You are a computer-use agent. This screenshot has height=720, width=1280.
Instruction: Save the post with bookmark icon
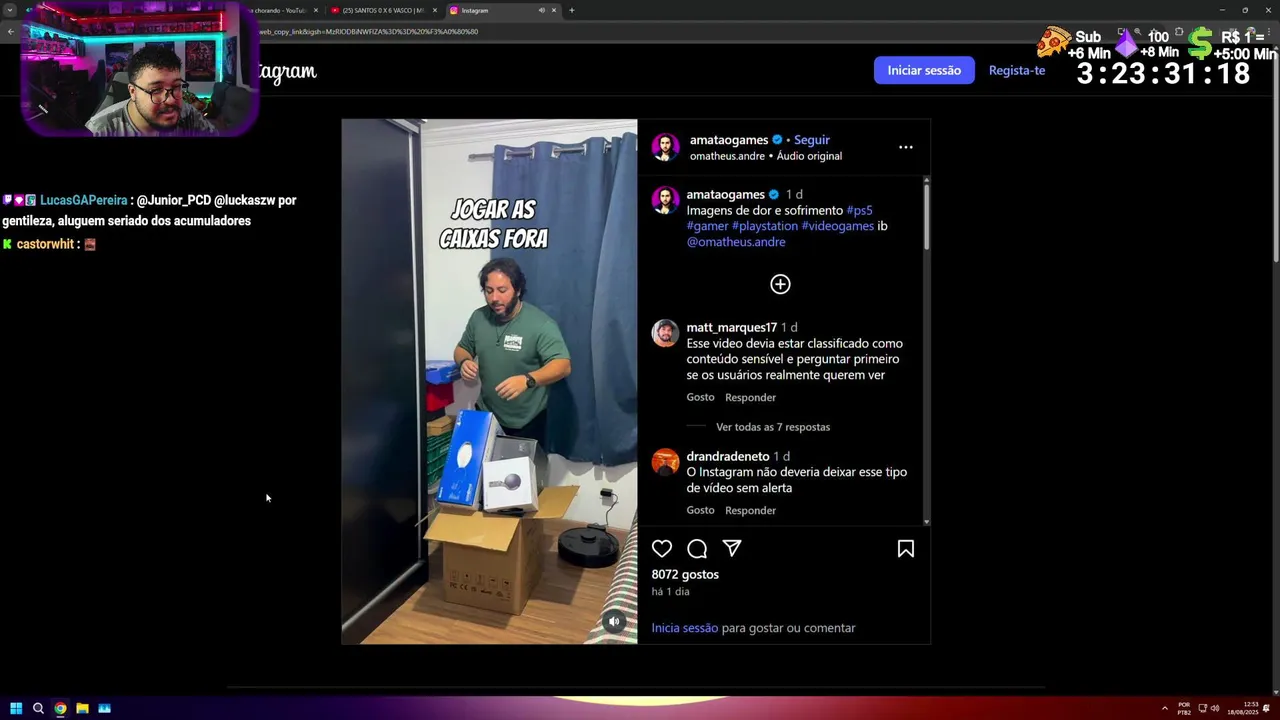coord(906,548)
